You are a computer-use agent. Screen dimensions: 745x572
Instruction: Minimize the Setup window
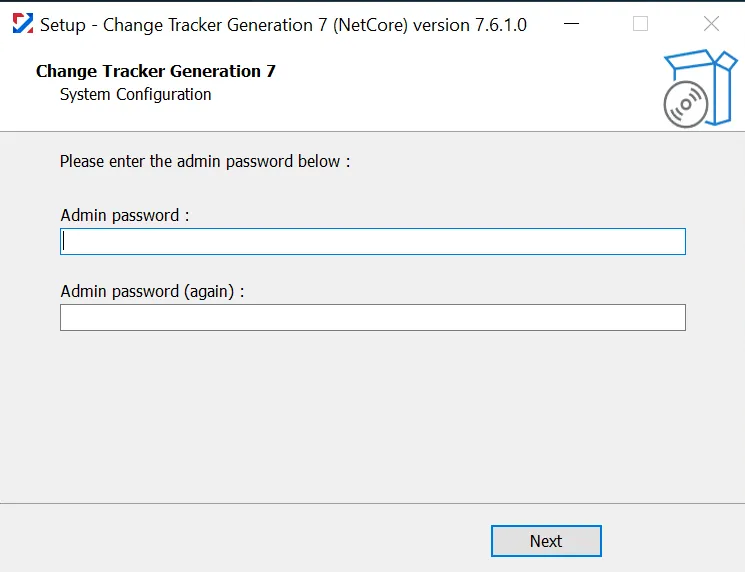click(x=572, y=23)
